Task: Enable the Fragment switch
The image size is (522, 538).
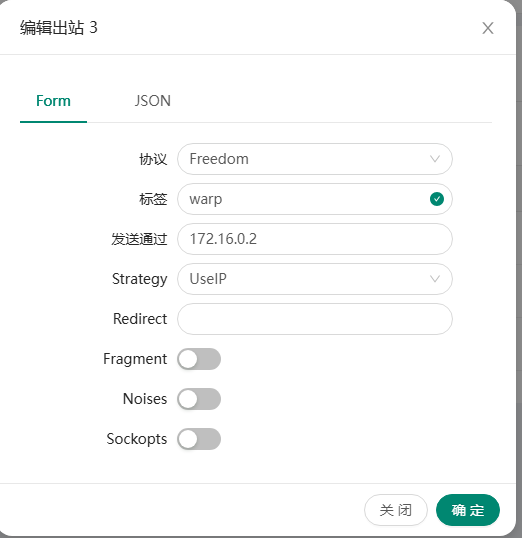Action: tap(199, 359)
